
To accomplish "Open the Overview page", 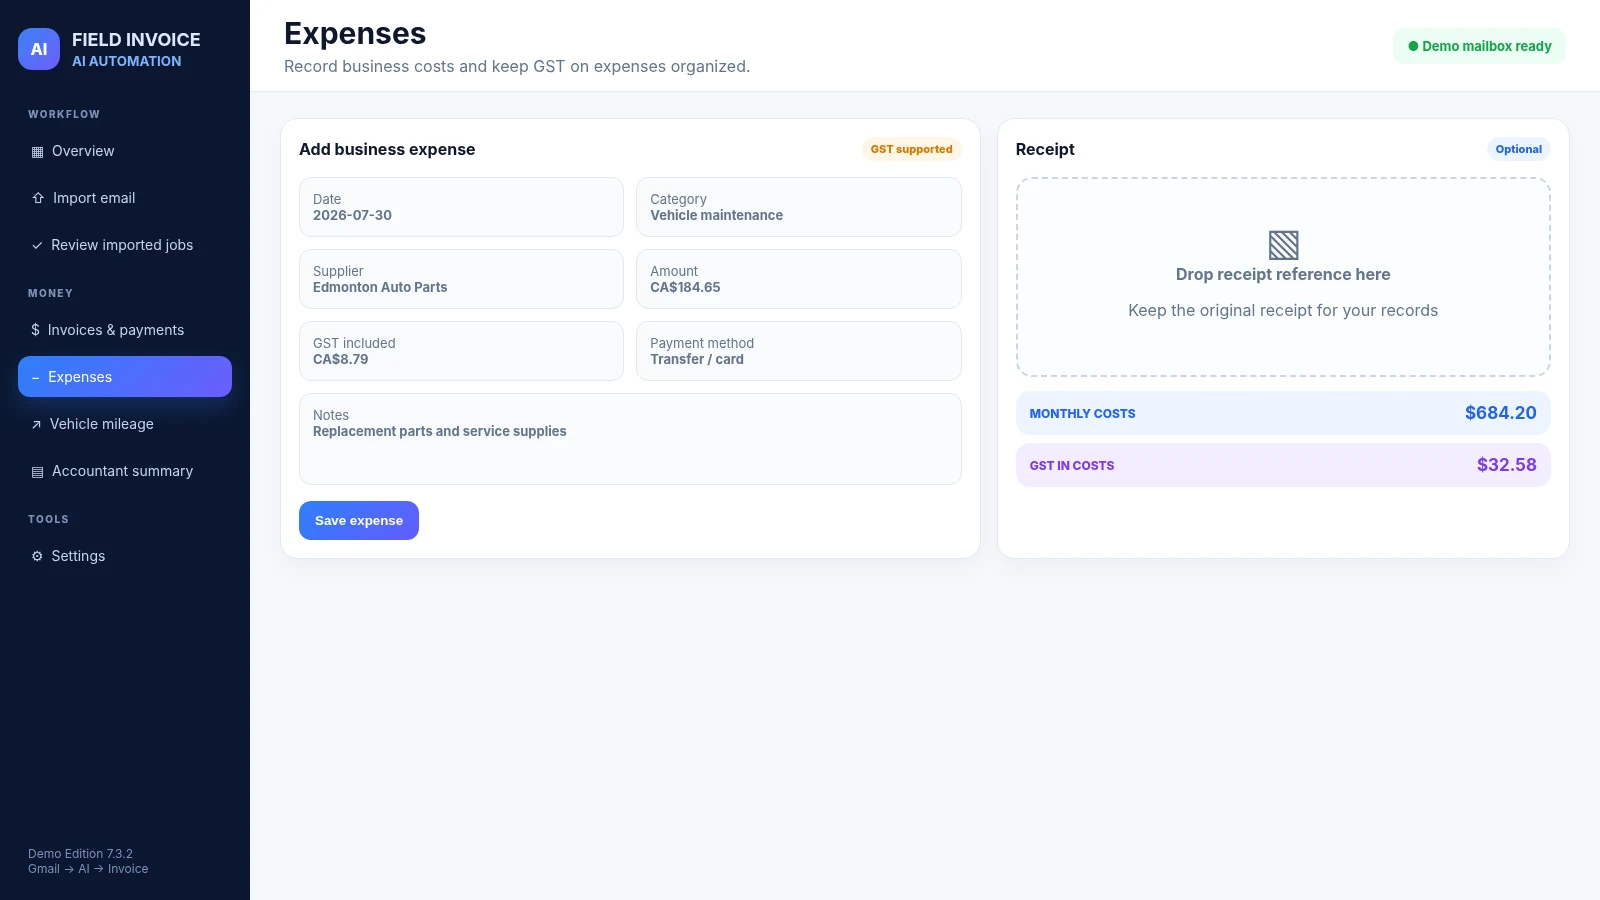I will coord(125,151).
